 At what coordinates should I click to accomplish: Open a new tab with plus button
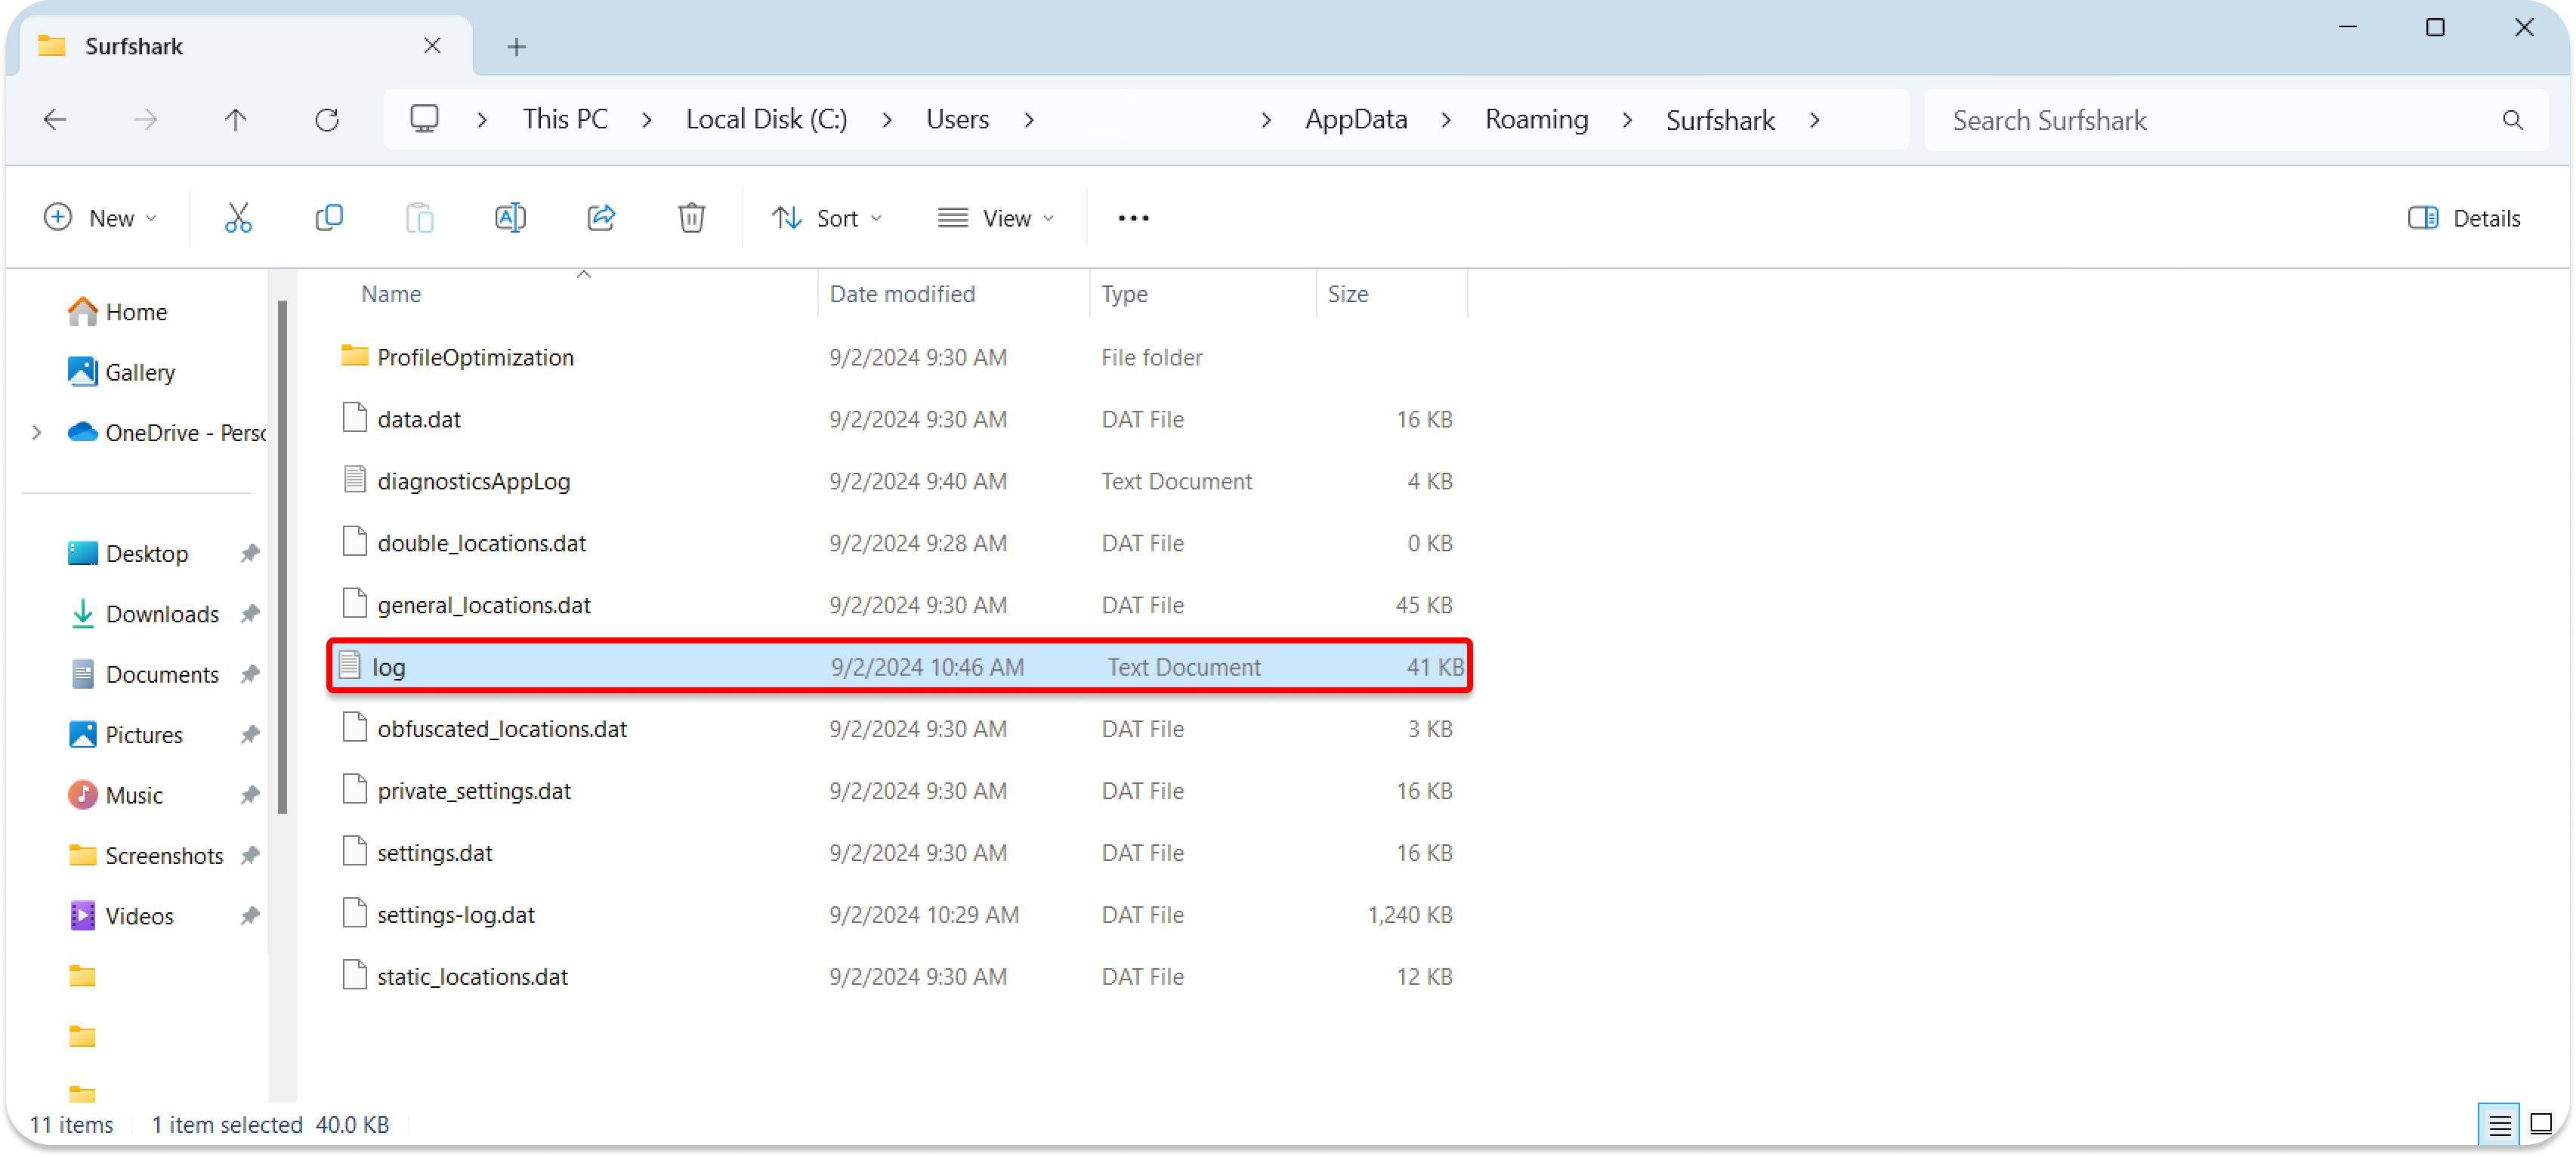516,46
